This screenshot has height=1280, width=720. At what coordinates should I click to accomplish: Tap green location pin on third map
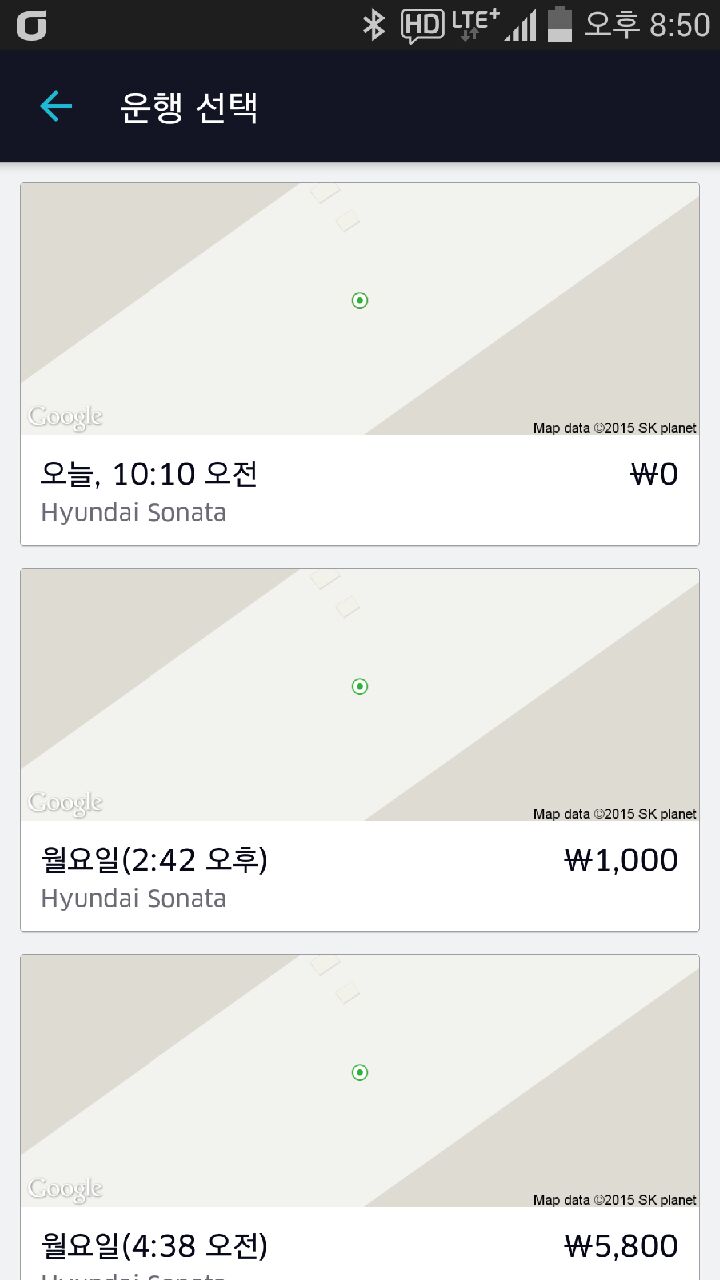[x=360, y=1072]
